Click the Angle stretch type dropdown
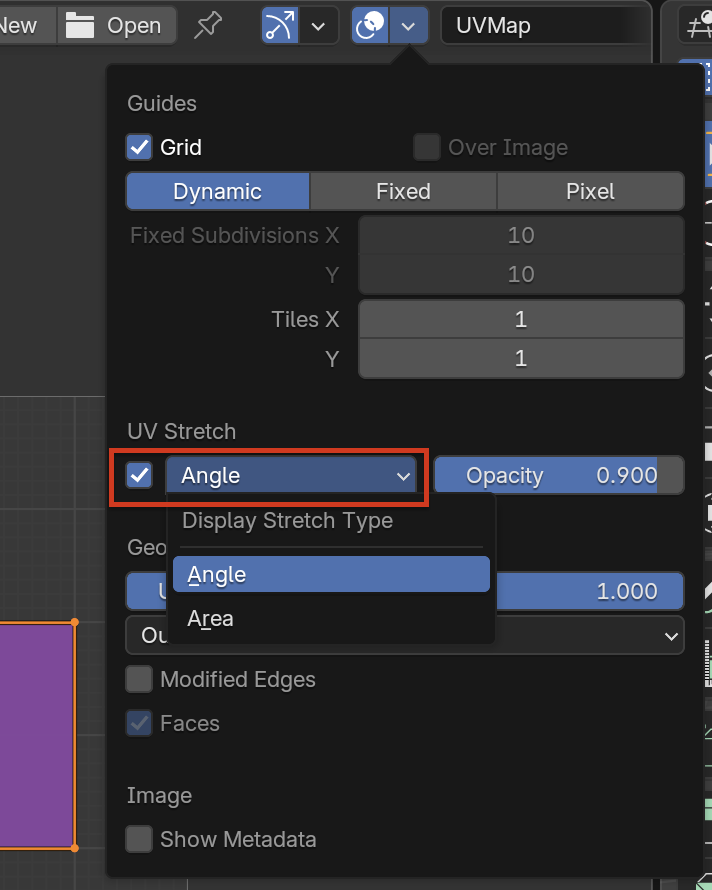The width and height of the screenshot is (712, 890). (x=297, y=476)
